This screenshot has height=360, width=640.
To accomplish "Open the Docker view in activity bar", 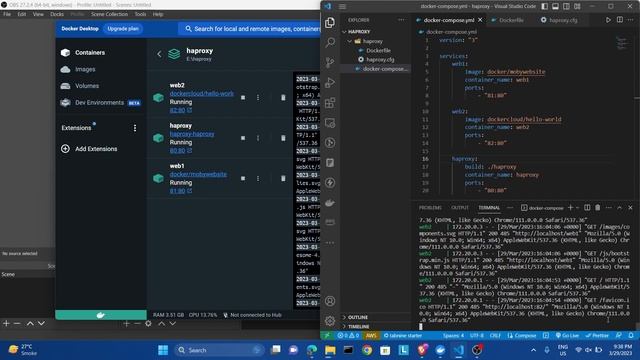I will 330,202.
